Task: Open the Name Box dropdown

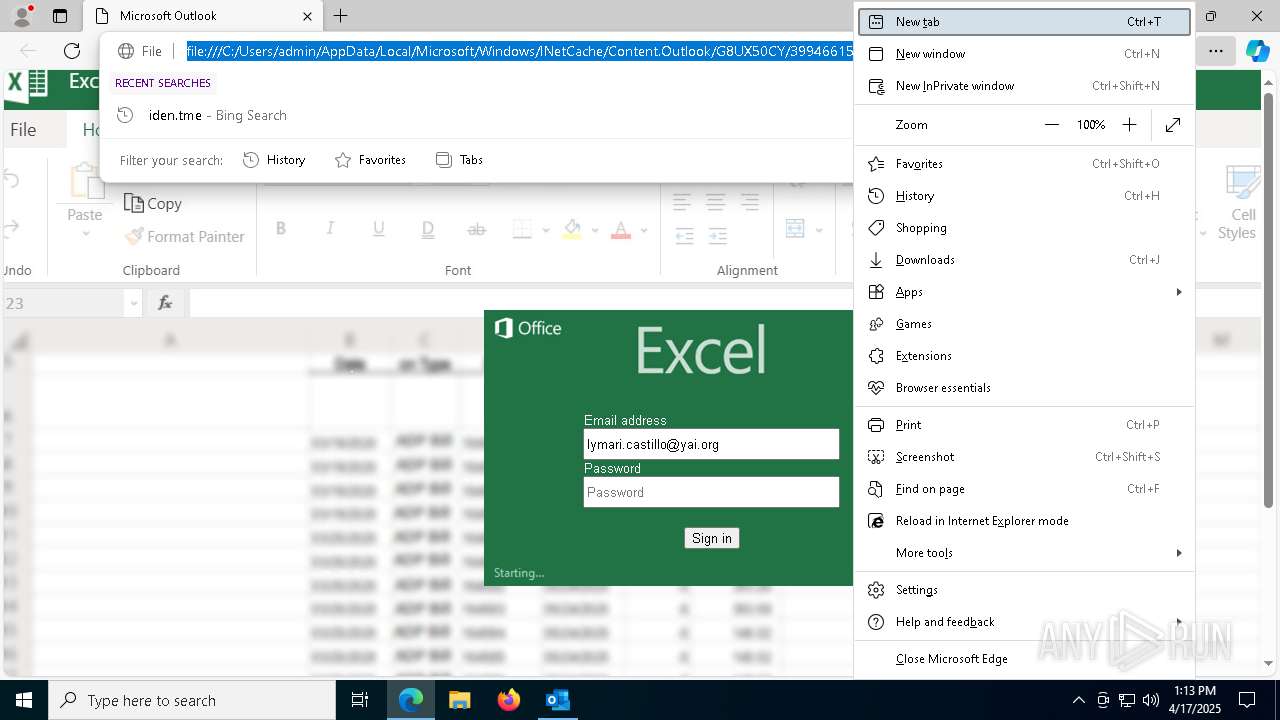Action: pyautogui.click(x=134, y=303)
